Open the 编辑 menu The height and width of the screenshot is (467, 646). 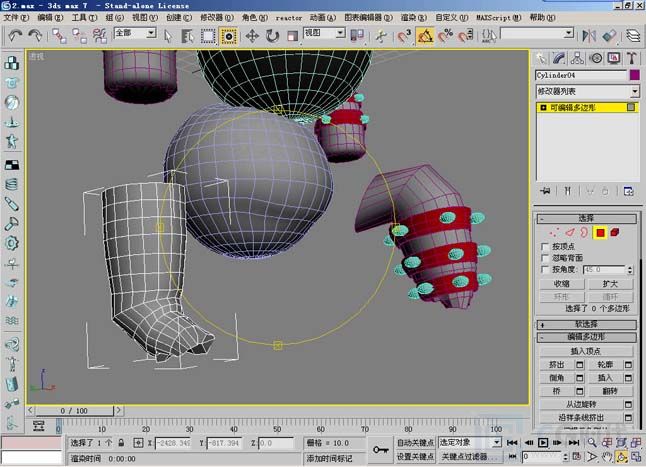pyautogui.click(x=50, y=18)
